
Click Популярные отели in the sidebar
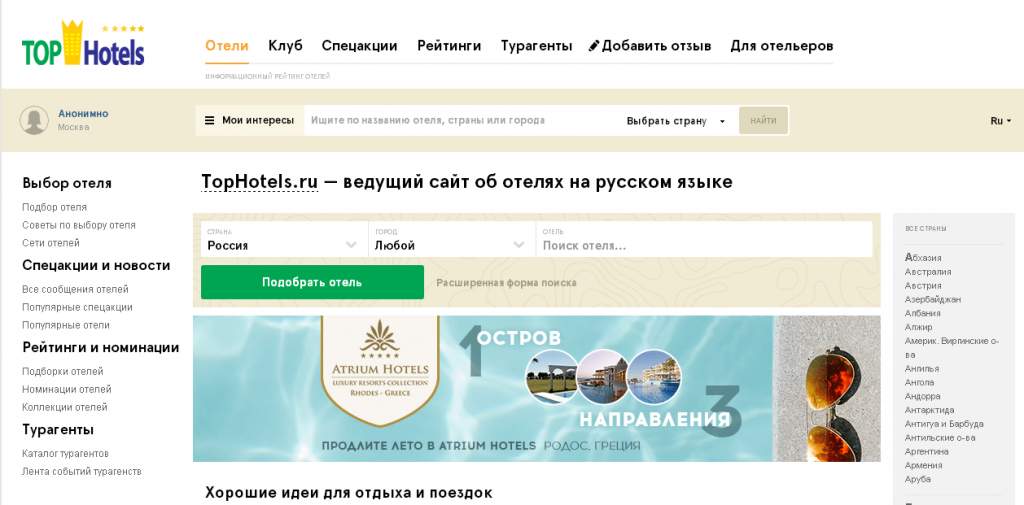(66, 325)
